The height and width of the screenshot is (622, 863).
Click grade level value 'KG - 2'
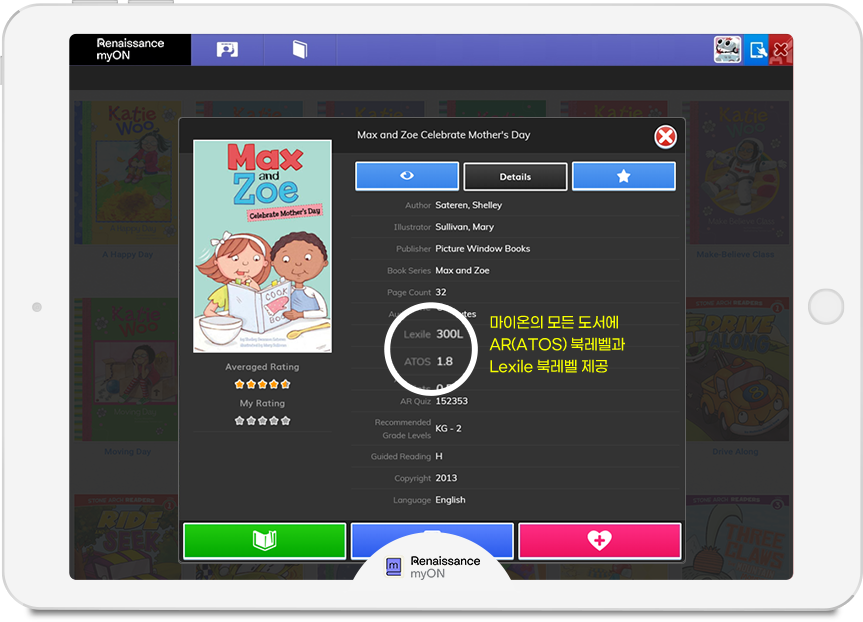(x=449, y=429)
